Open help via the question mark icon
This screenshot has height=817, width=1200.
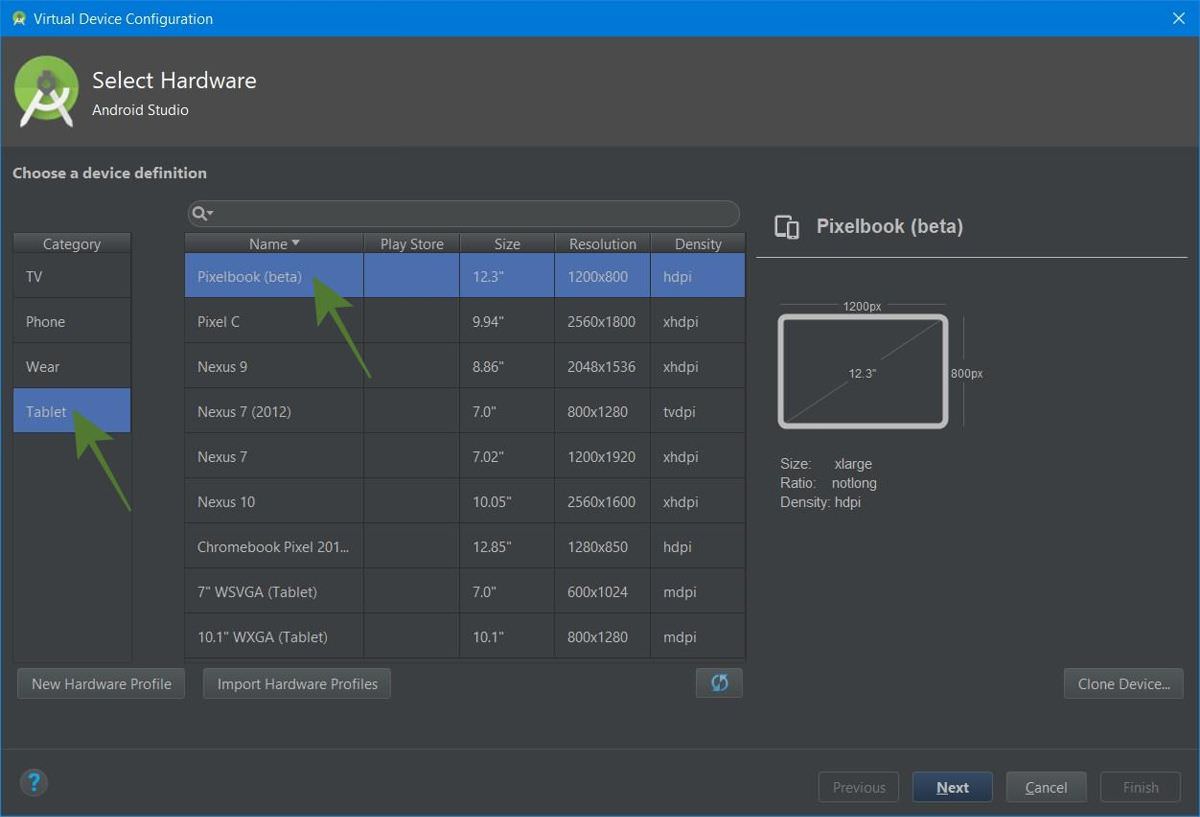point(34,782)
